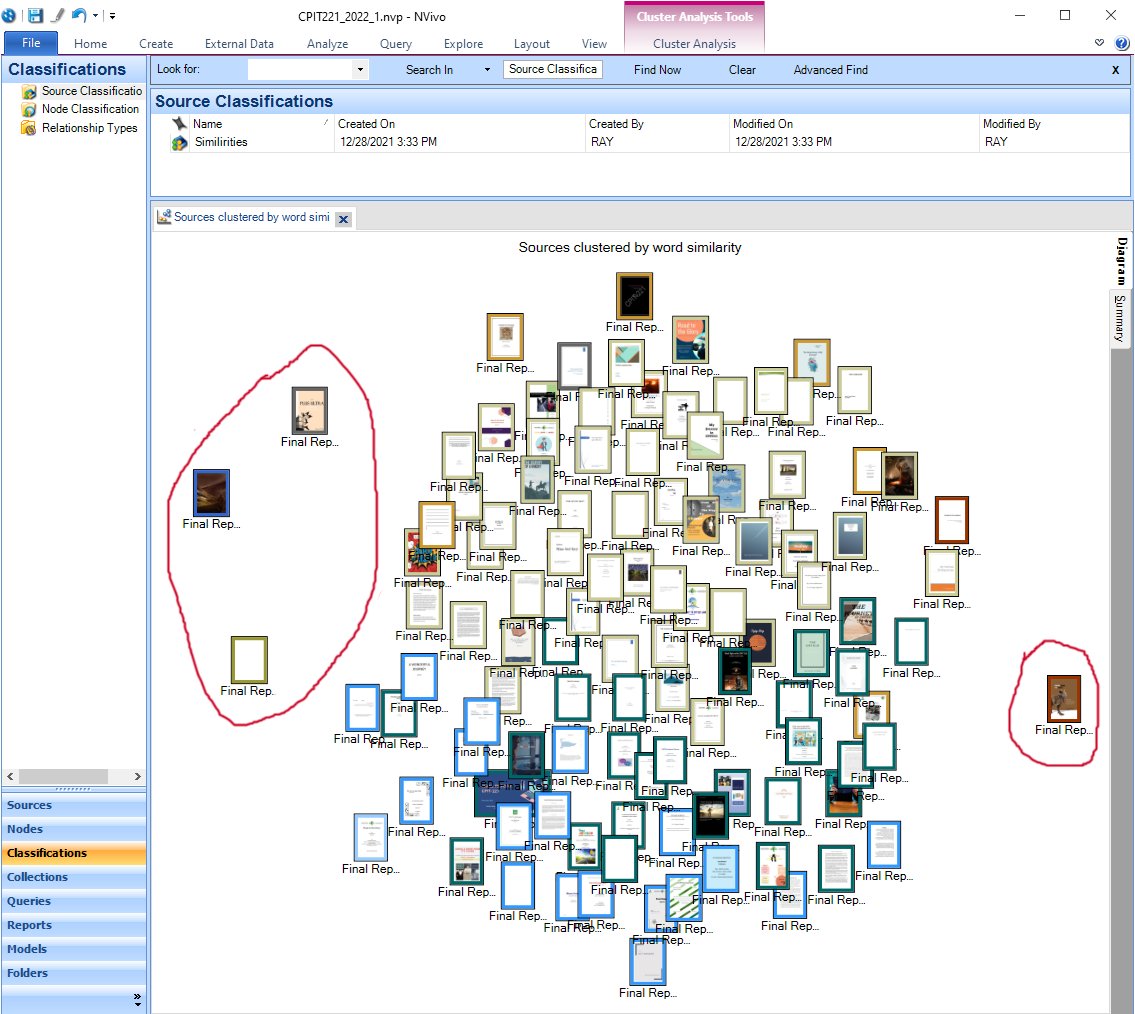Click the edit pencil icon in quick access toolbar
Image resolution: width=1135 pixels, height=1014 pixels.
(x=58, y=15)
